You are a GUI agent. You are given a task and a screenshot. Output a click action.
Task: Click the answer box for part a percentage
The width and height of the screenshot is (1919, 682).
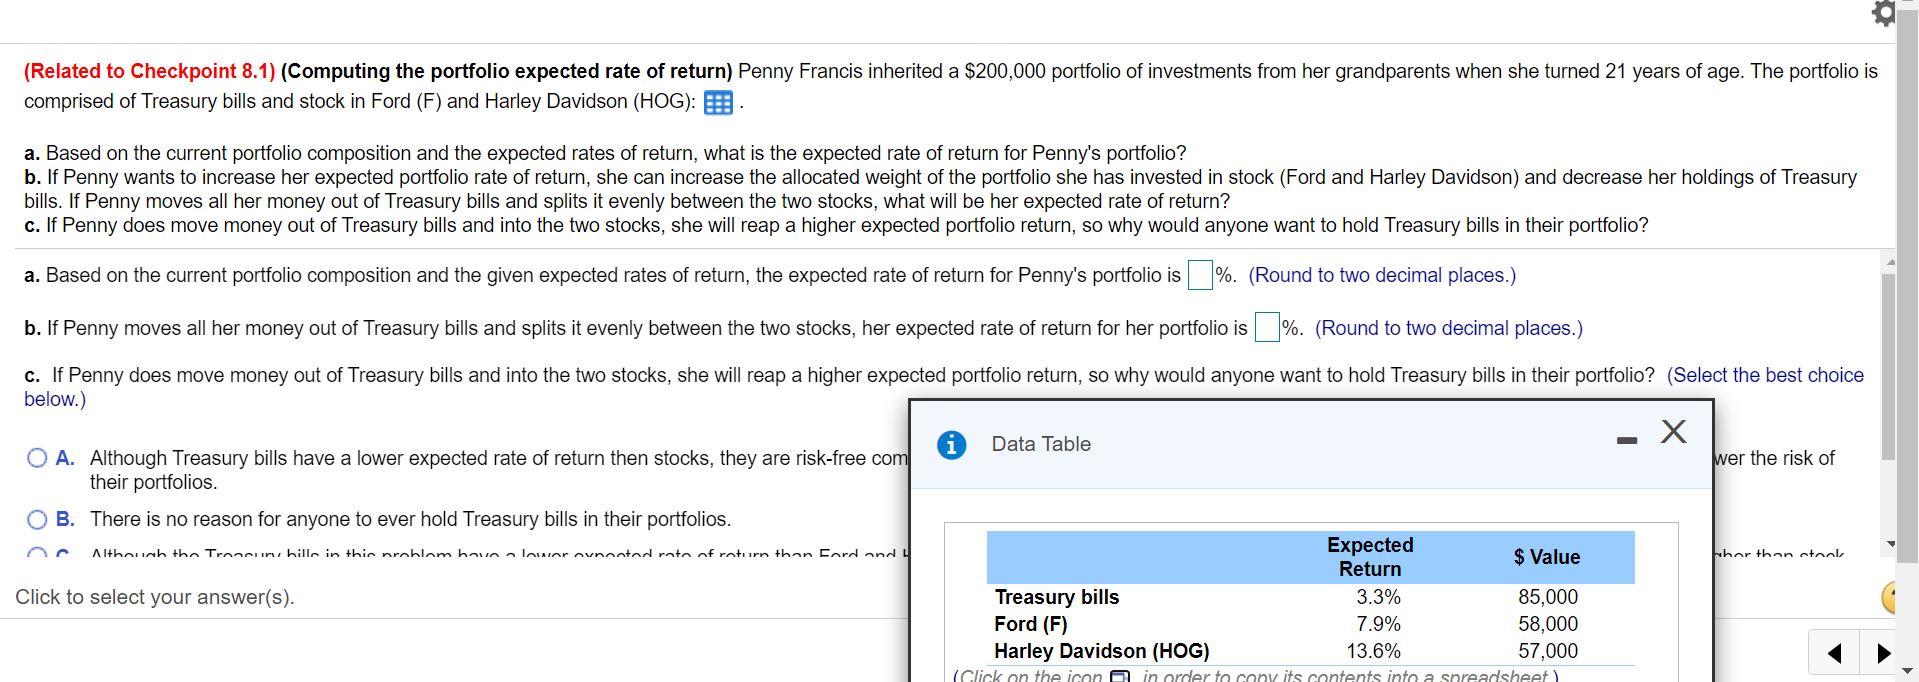[1199, 275]
